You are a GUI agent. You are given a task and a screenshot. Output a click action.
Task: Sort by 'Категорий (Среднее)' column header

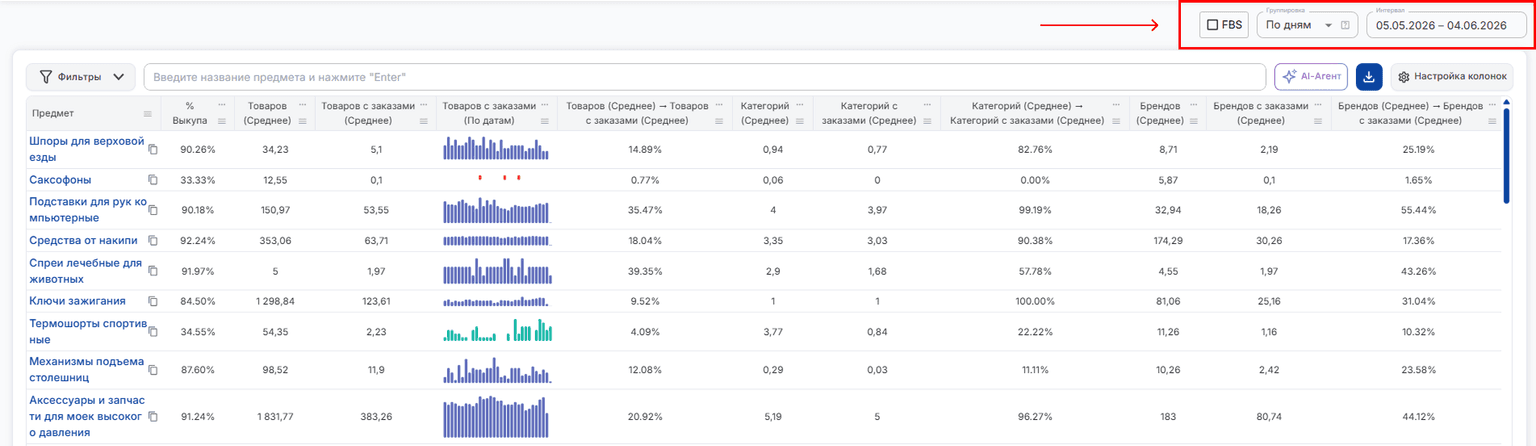pyautogui.click(x=765, y=113)
